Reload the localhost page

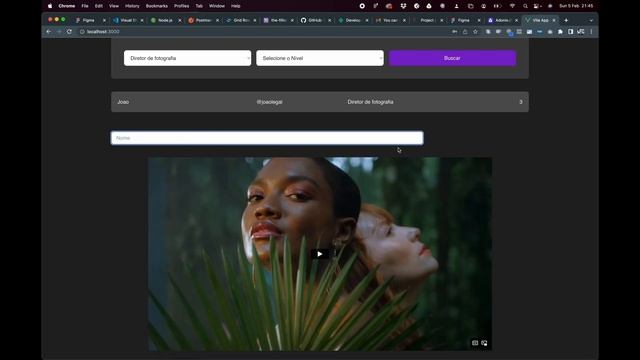(x=69, y=31)
